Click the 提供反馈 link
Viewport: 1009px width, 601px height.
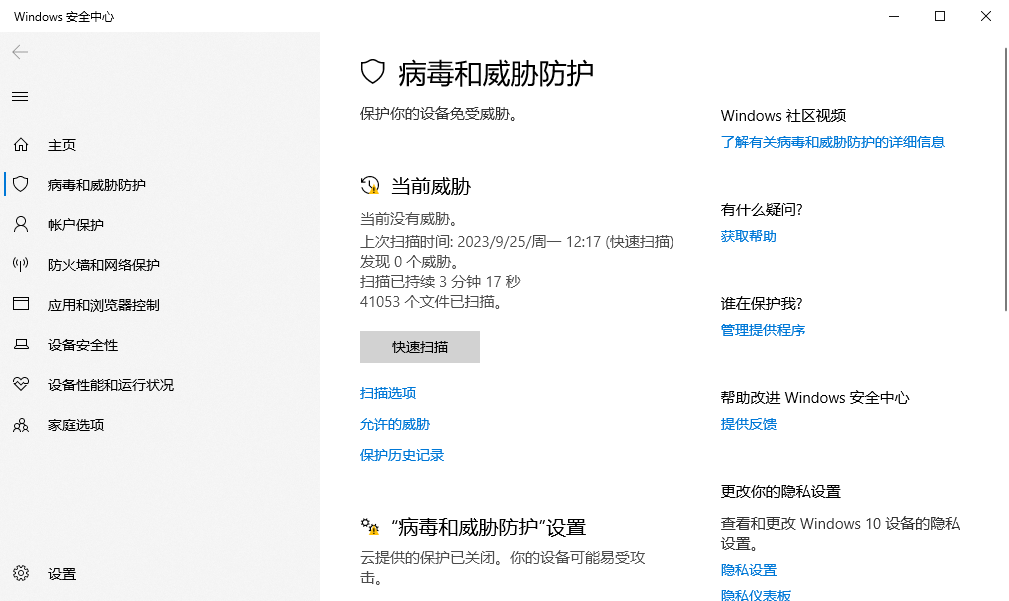[x=748, y=424]
